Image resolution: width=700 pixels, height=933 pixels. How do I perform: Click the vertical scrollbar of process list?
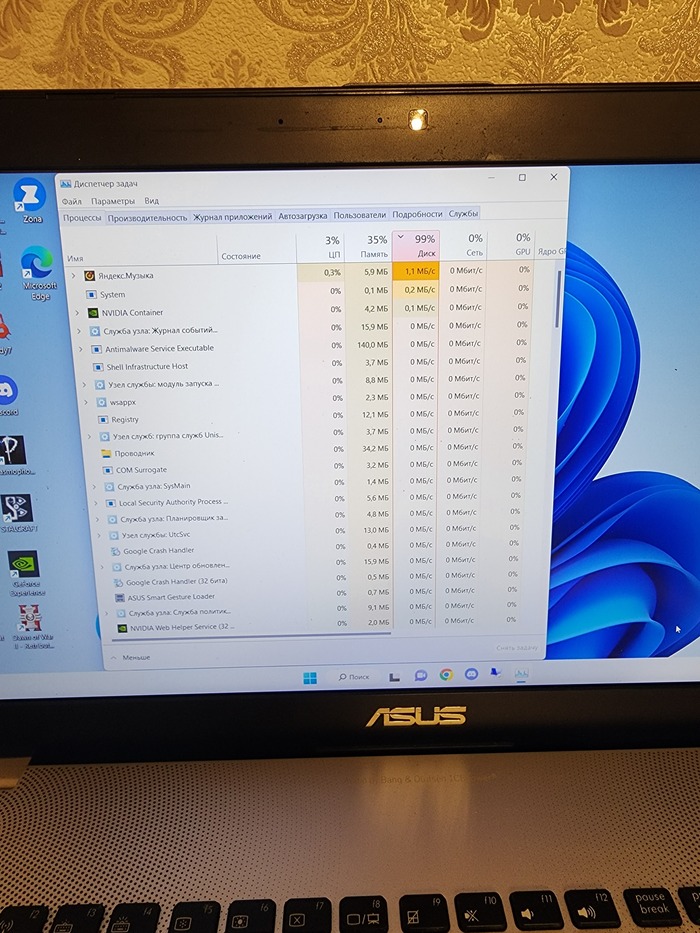(557, 299)
